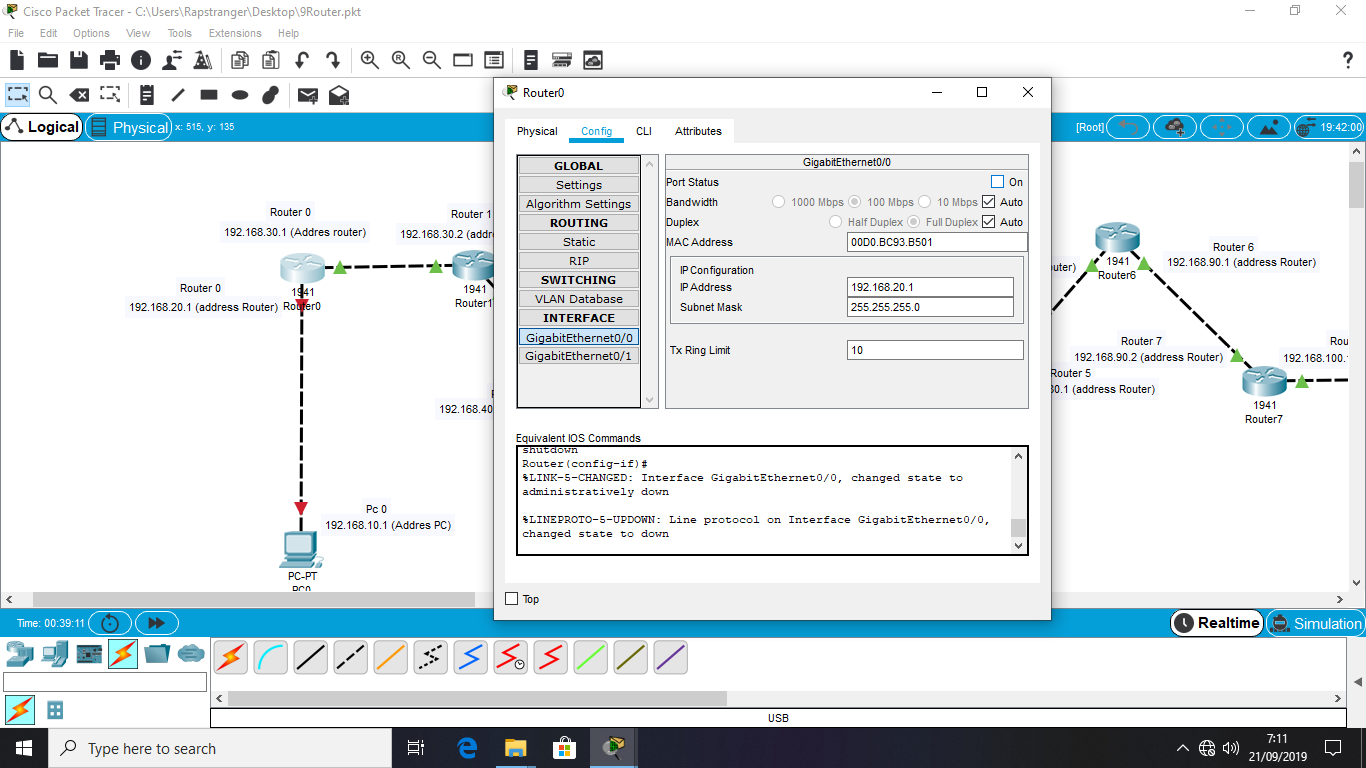Viewport: 1366px width, 768px height.
Task: Zoom out of workspace
Action: tap(432, 60)
